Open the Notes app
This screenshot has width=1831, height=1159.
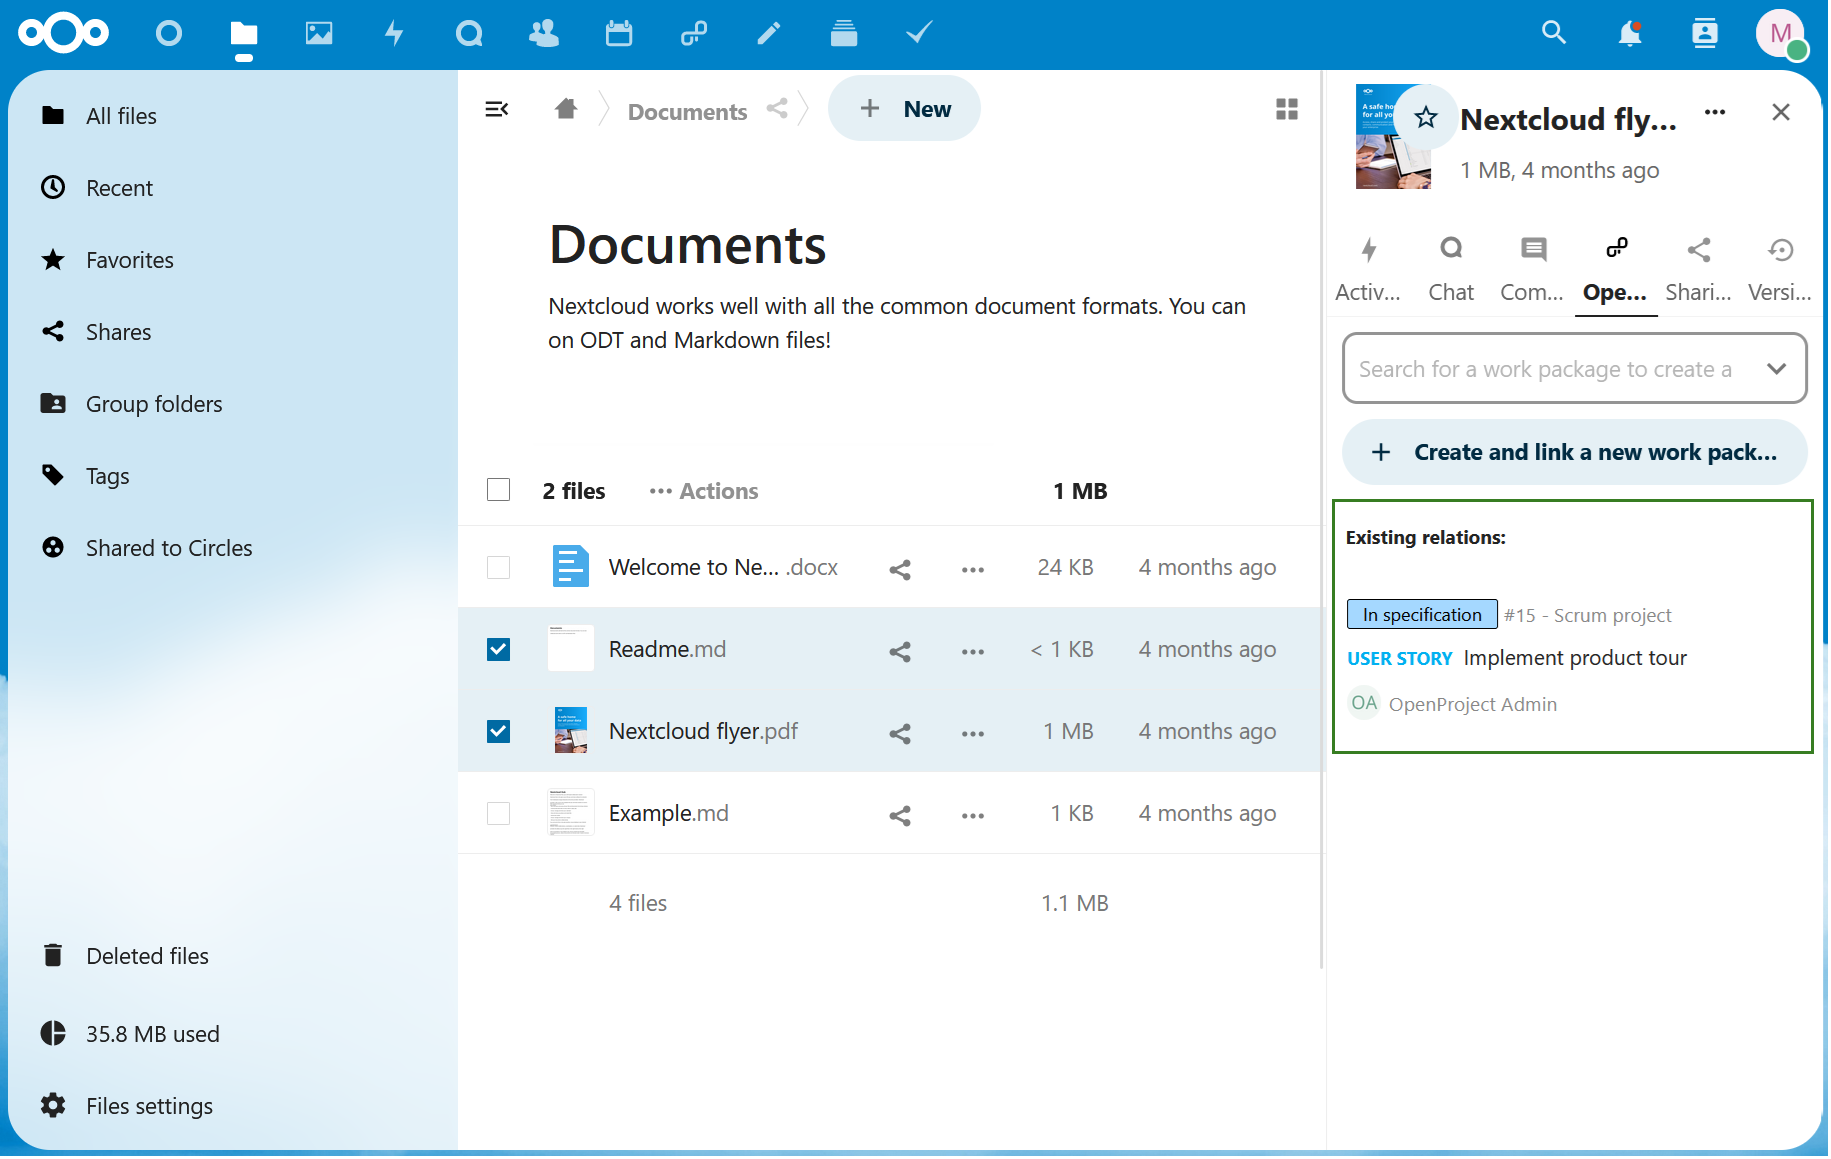tap(768, 33)
